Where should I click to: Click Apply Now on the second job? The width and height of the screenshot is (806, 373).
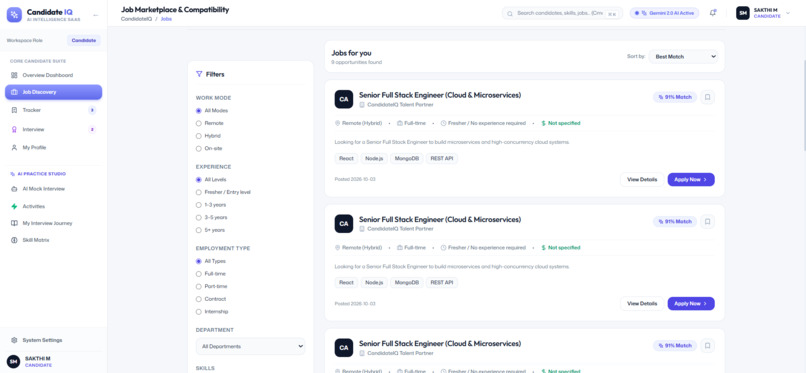pos(691,304)
